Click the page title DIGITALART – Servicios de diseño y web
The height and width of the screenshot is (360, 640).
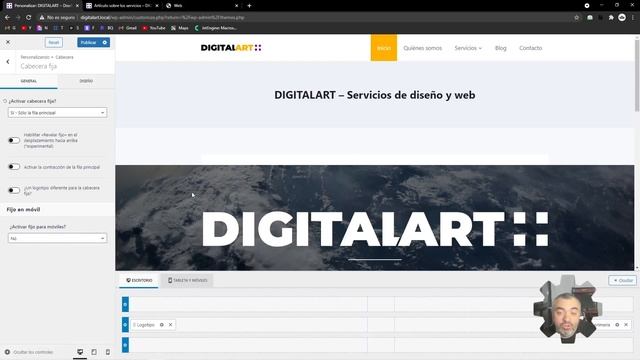click(375, 95)
